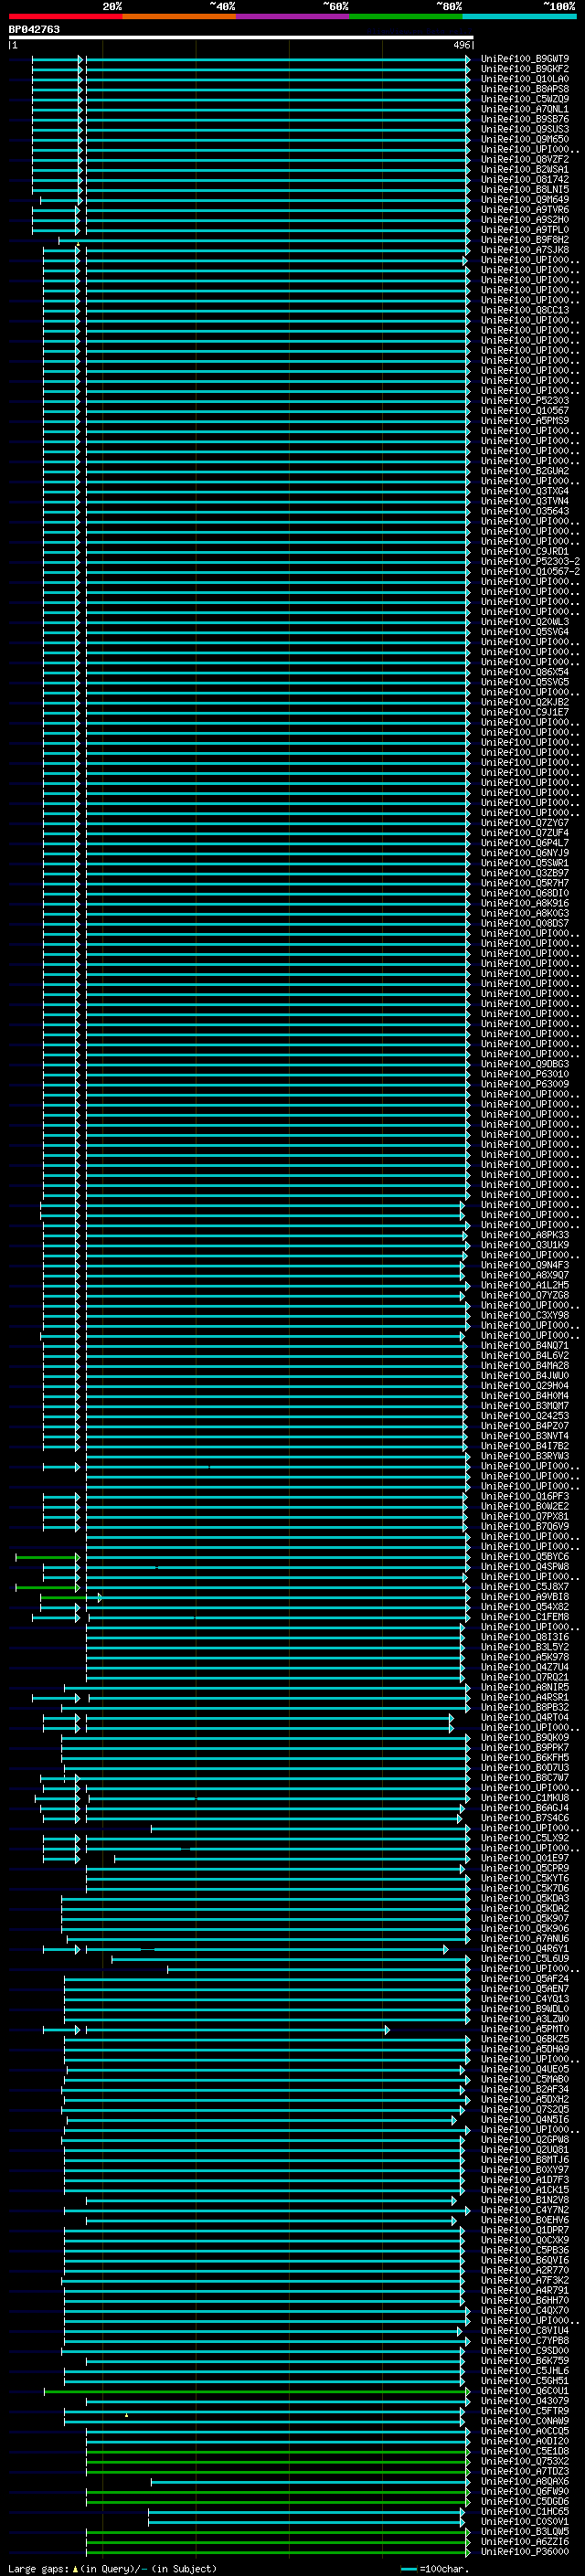Click the UniRef100_A1L2H5 entry

(x=524, y=1285)
